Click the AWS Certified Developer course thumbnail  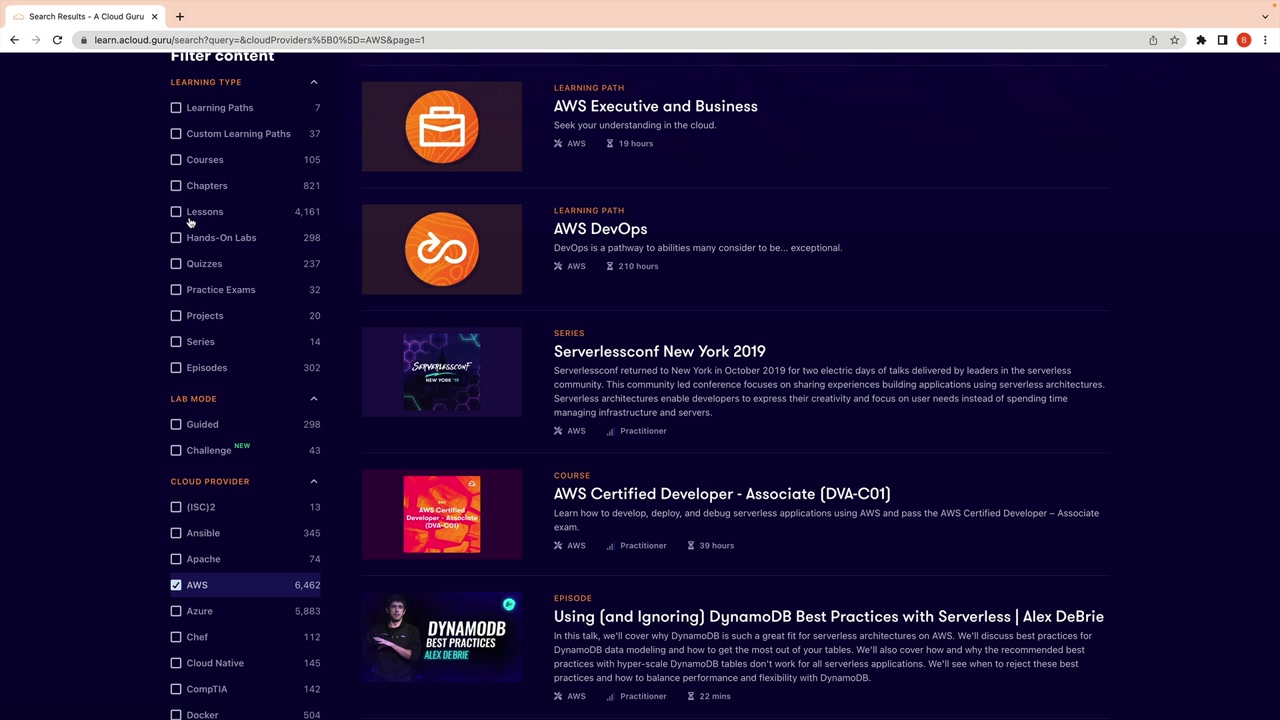[442, 515]
